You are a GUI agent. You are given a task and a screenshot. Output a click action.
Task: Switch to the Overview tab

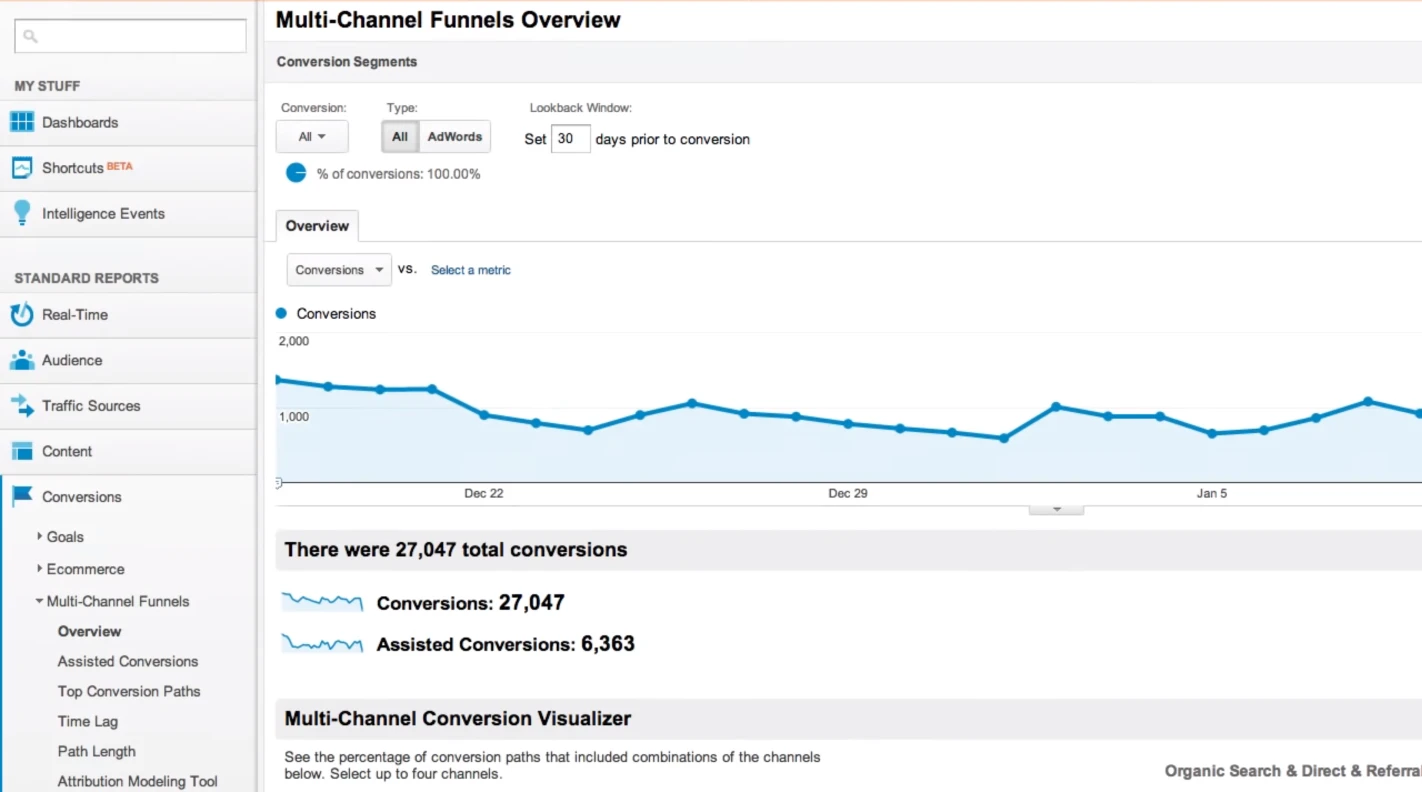coord(316,226)
